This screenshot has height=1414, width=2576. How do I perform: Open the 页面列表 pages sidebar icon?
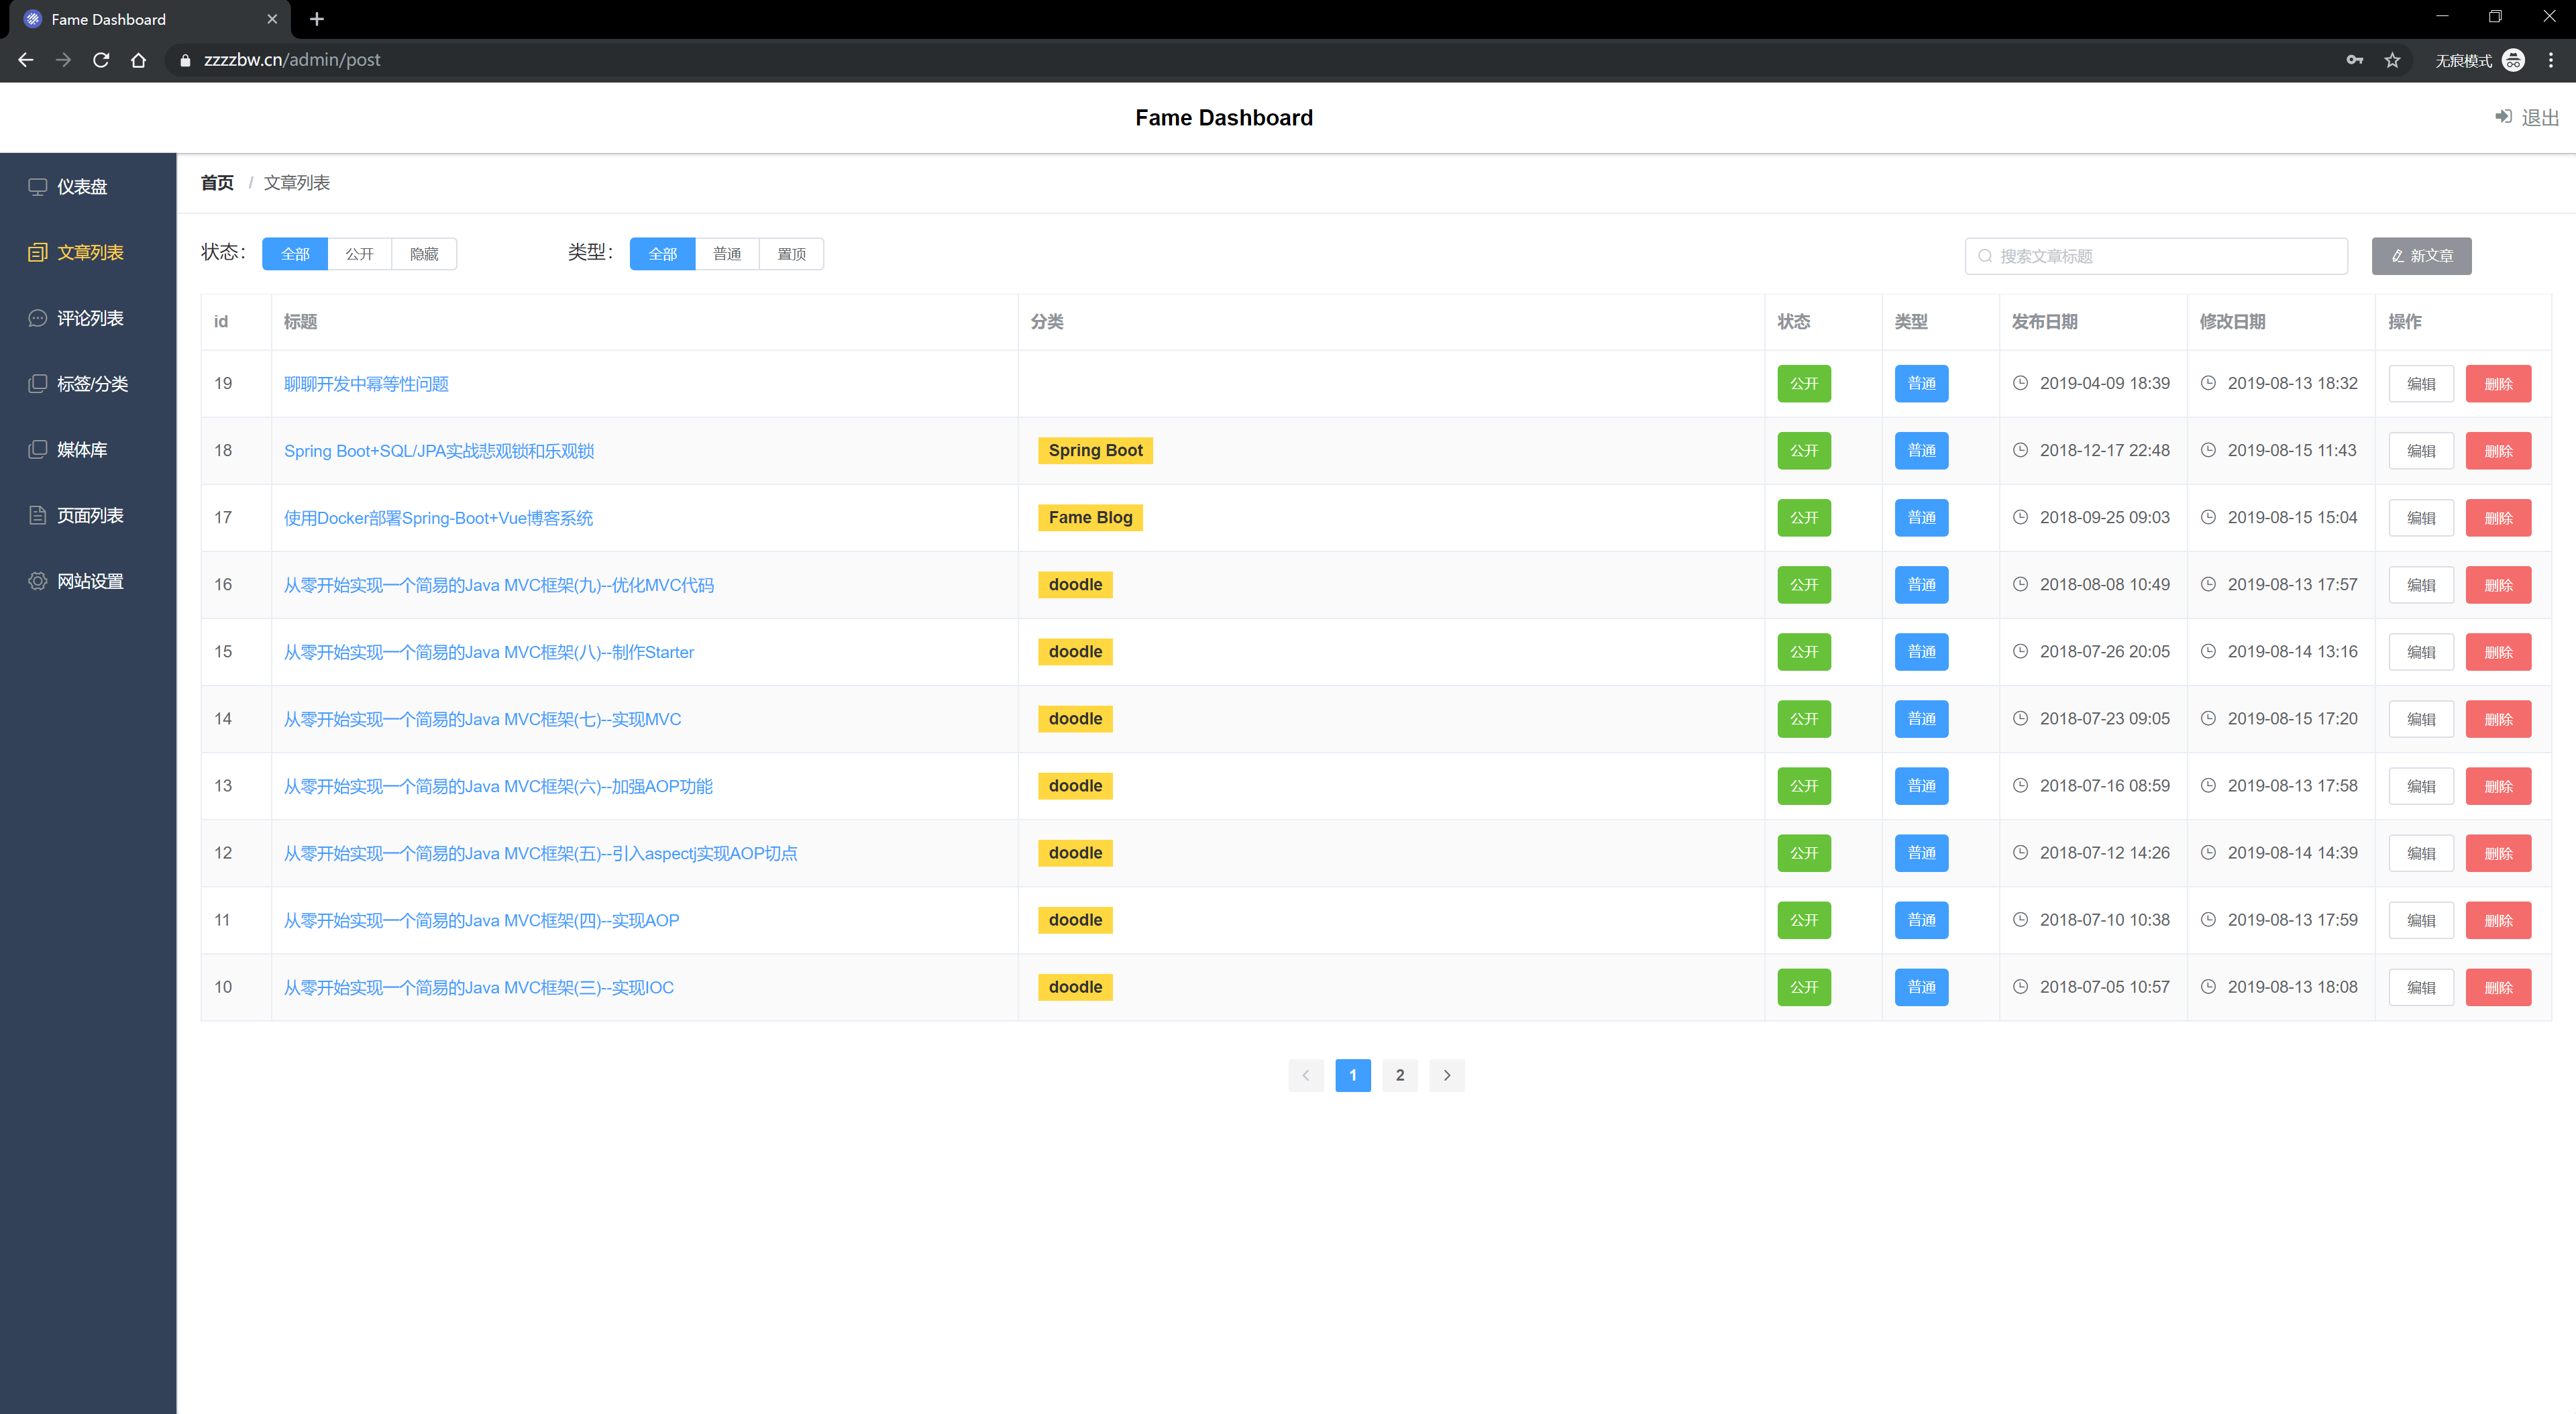click(x=37, y=516)
